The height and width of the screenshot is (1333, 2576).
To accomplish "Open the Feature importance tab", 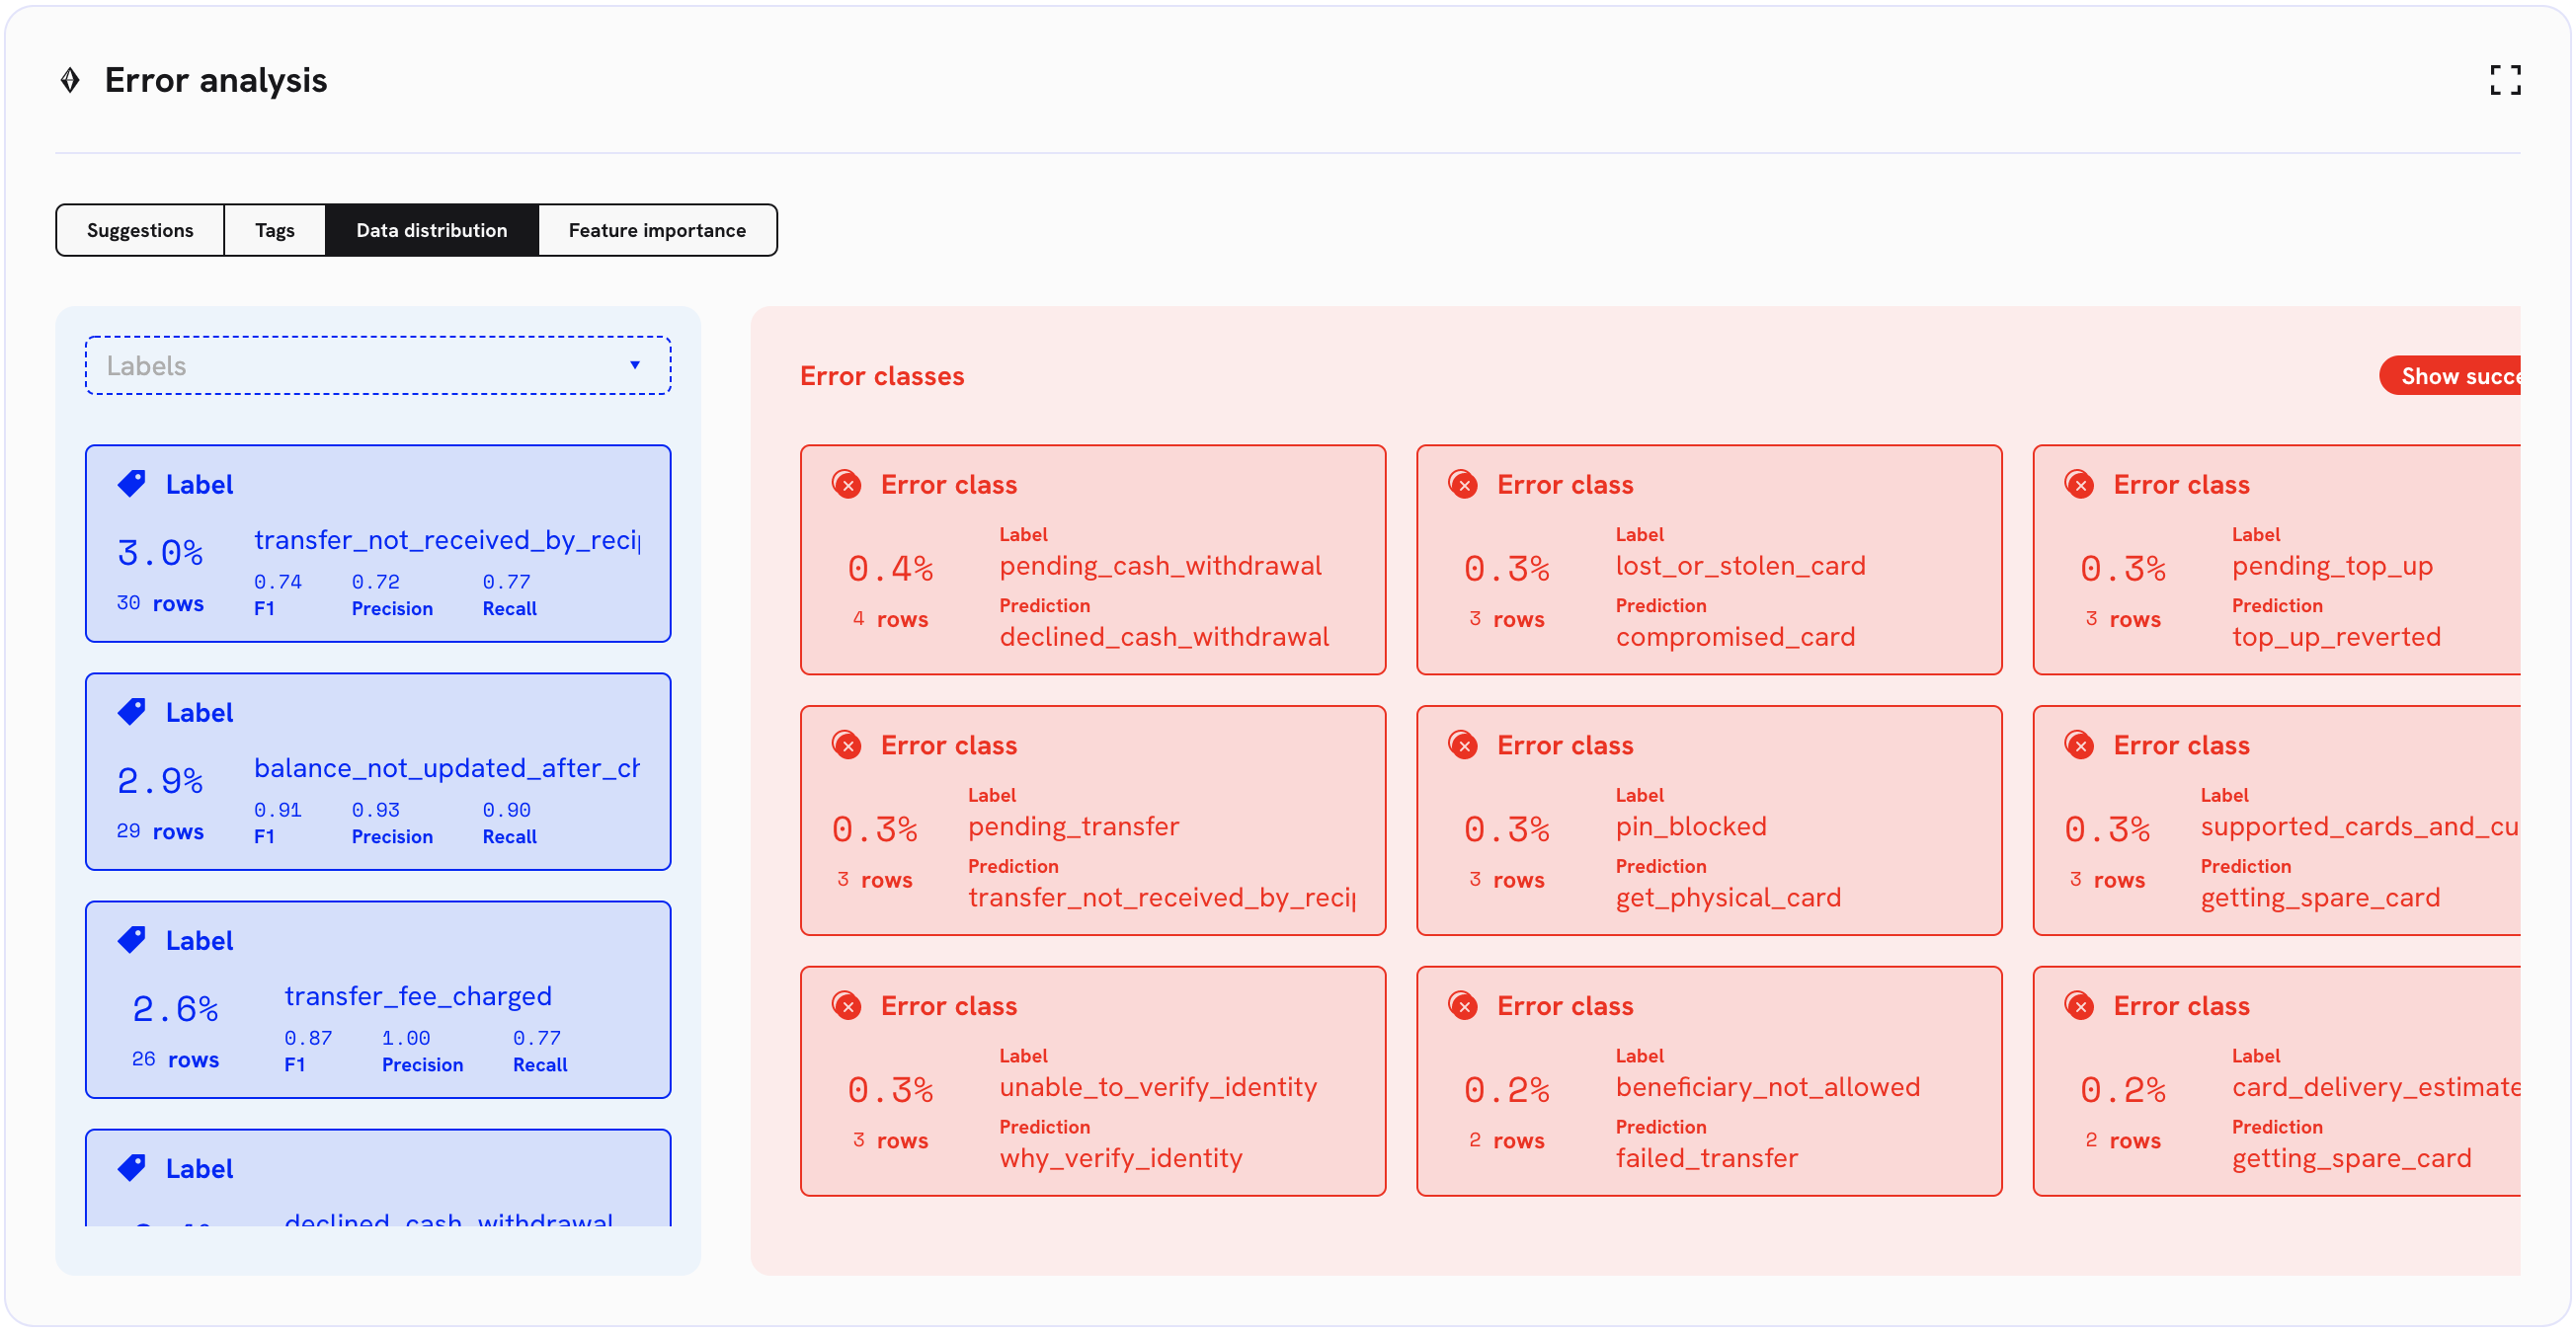I will tap(657, 231).
